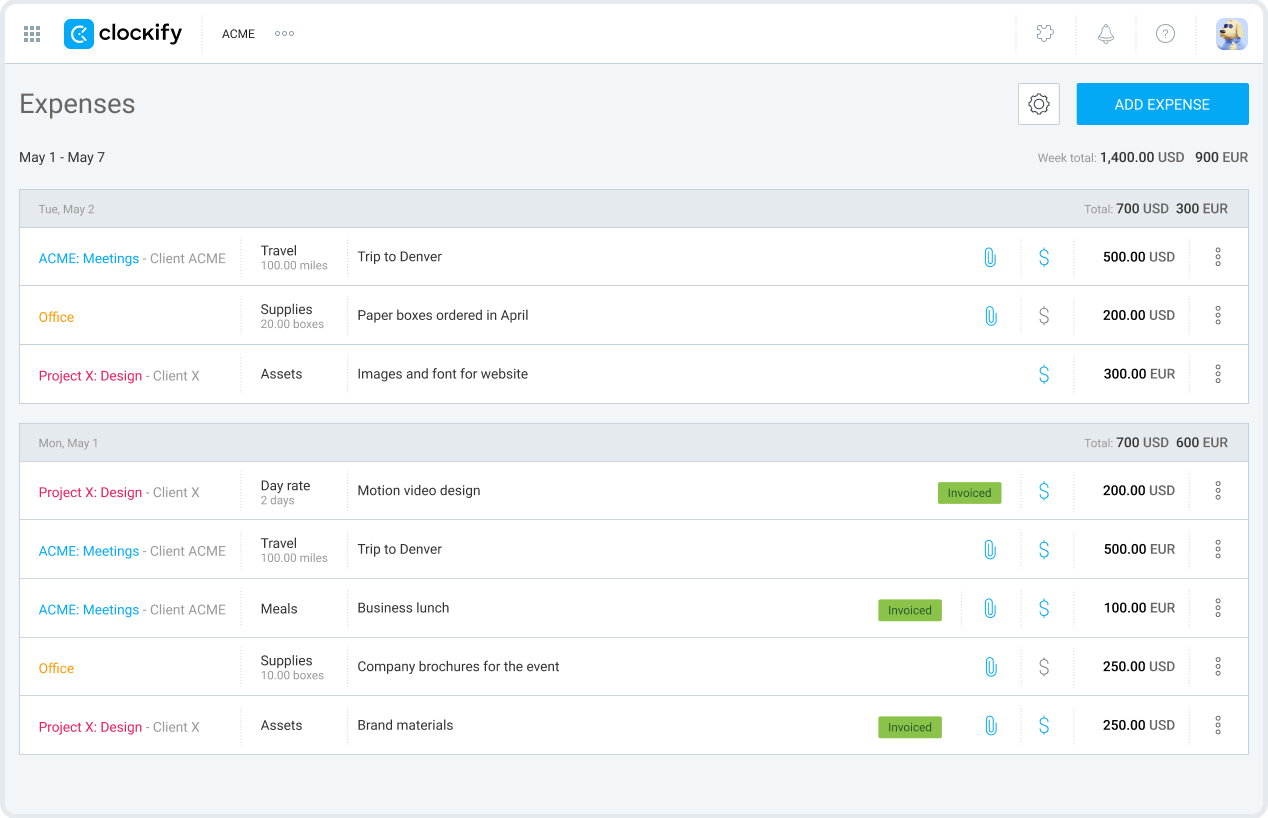Open more options for Motion video design

(1218, 491)
